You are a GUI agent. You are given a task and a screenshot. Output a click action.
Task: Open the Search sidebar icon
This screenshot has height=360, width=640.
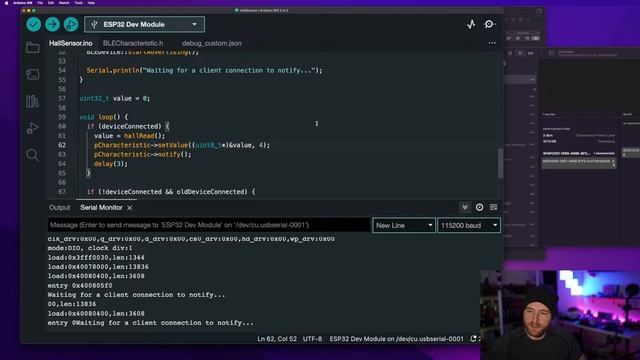coord(33,155)
